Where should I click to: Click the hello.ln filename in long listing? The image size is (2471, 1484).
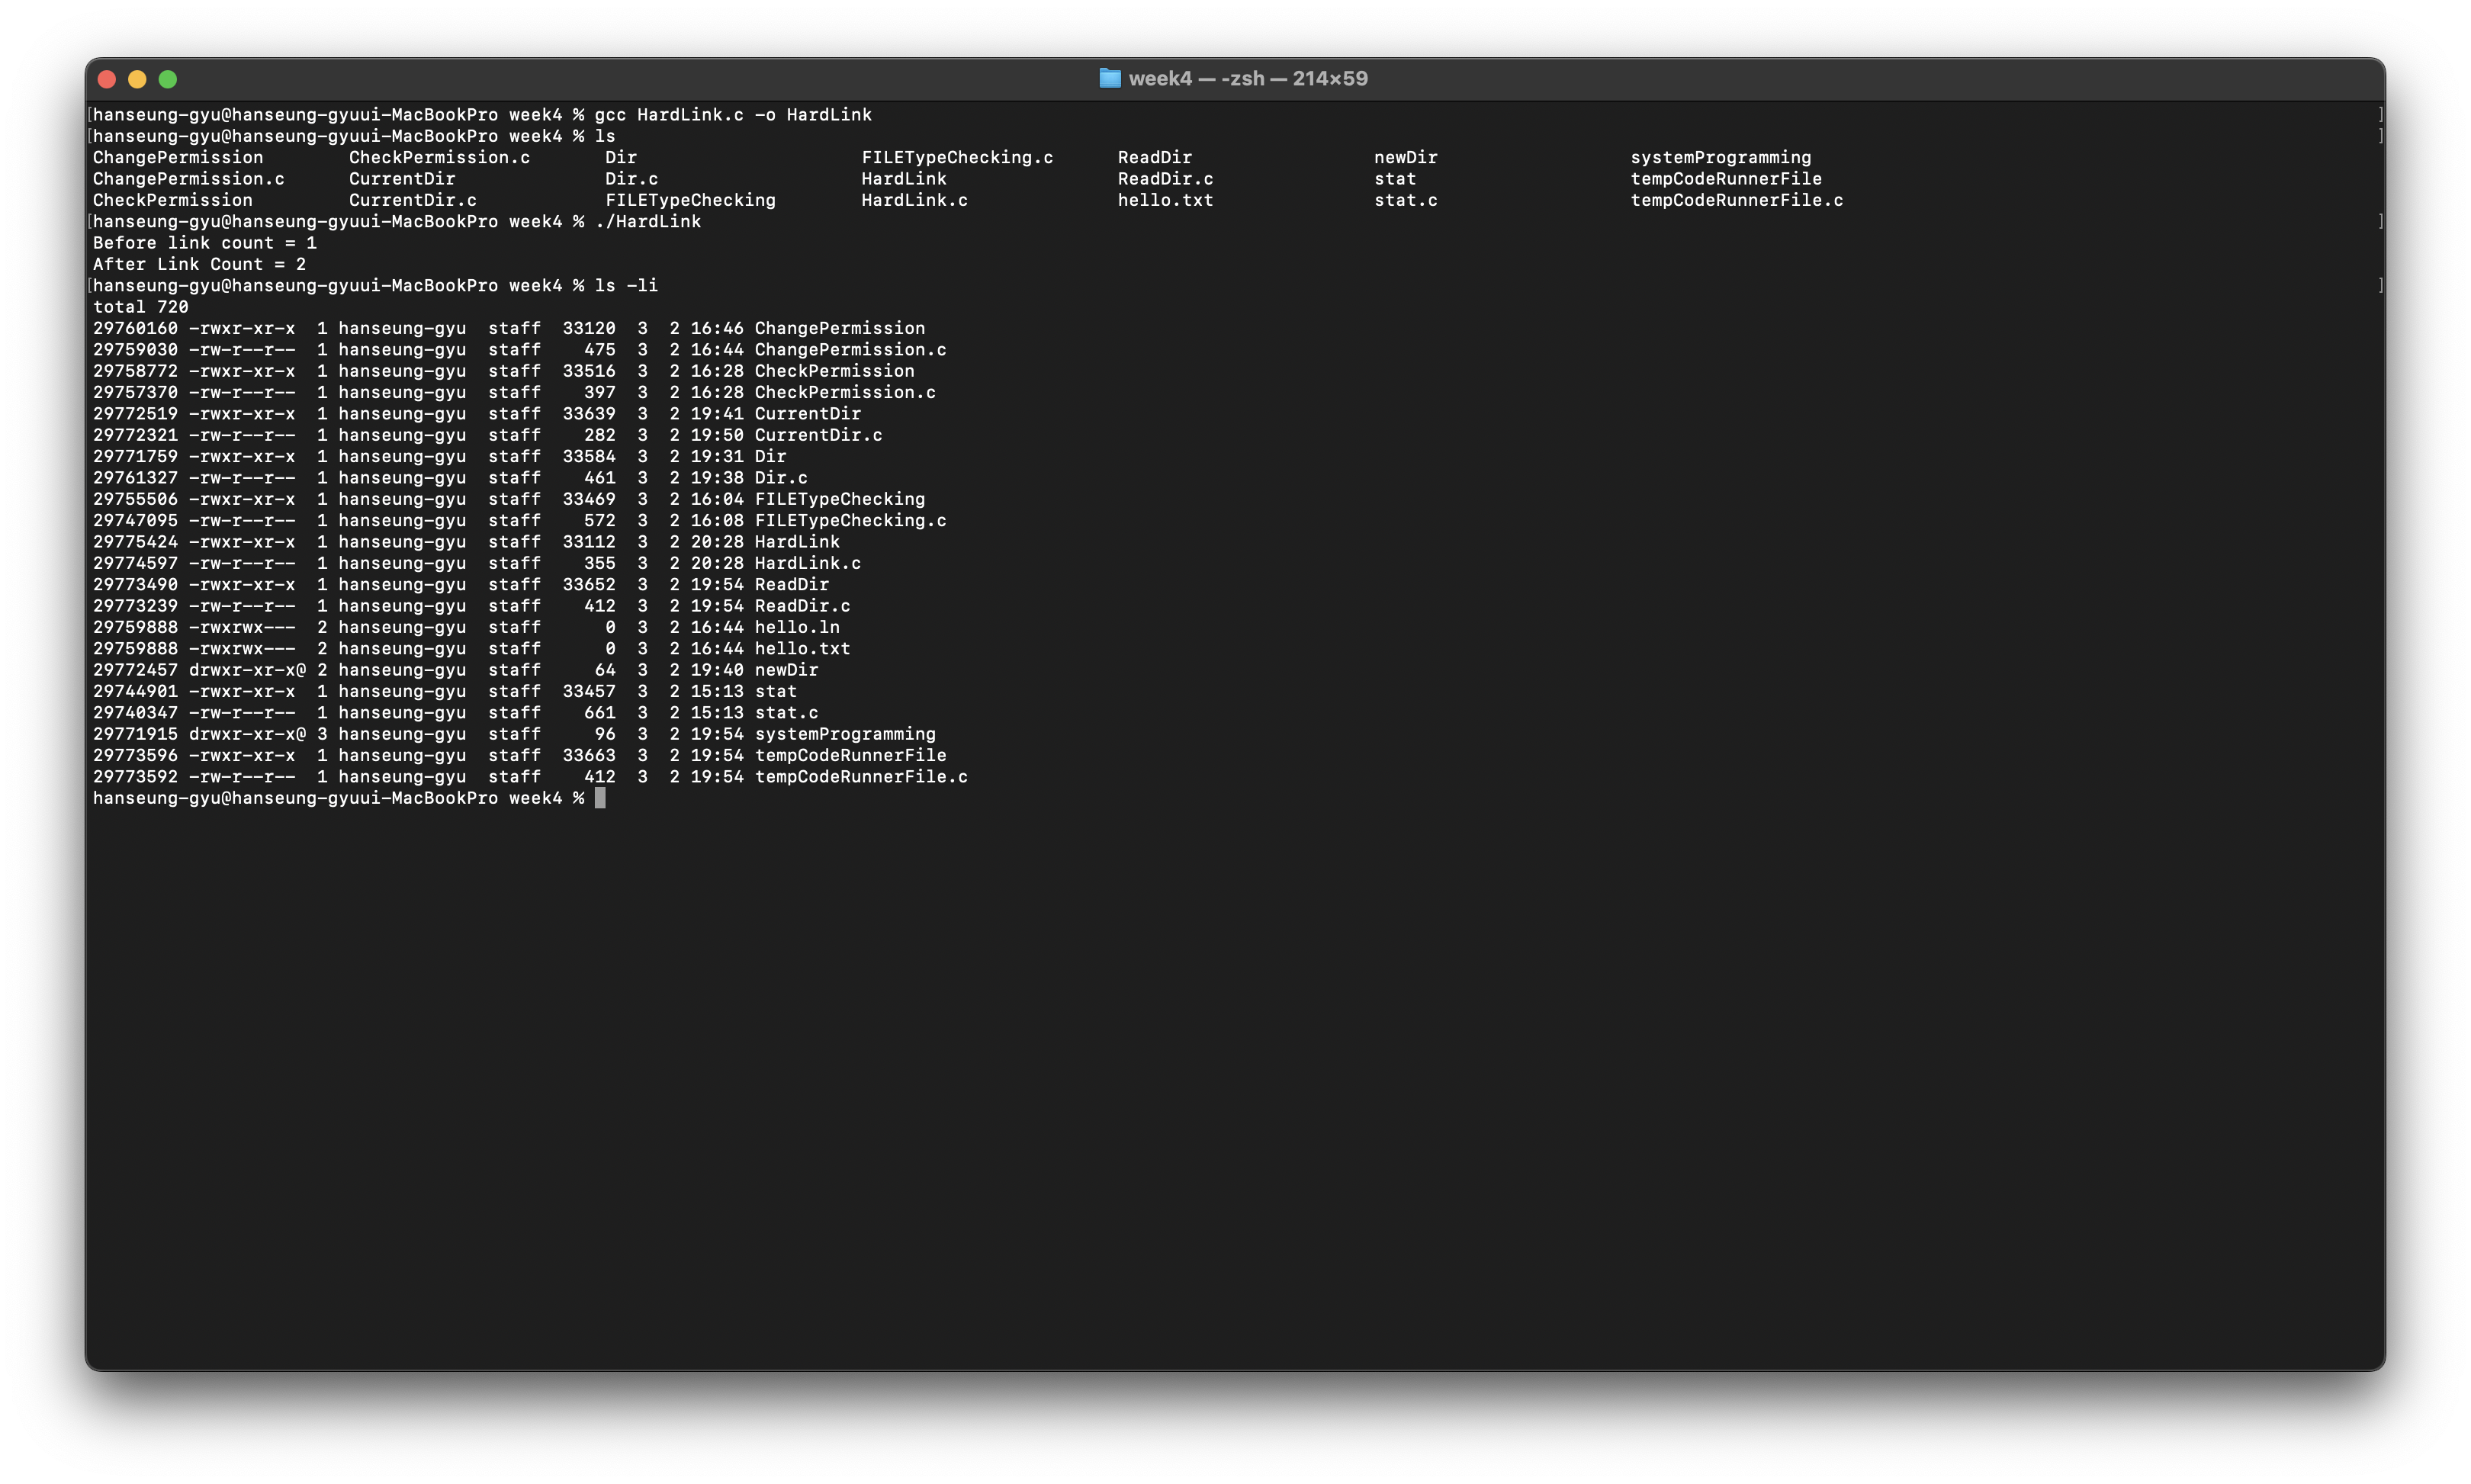coord(796,627)
